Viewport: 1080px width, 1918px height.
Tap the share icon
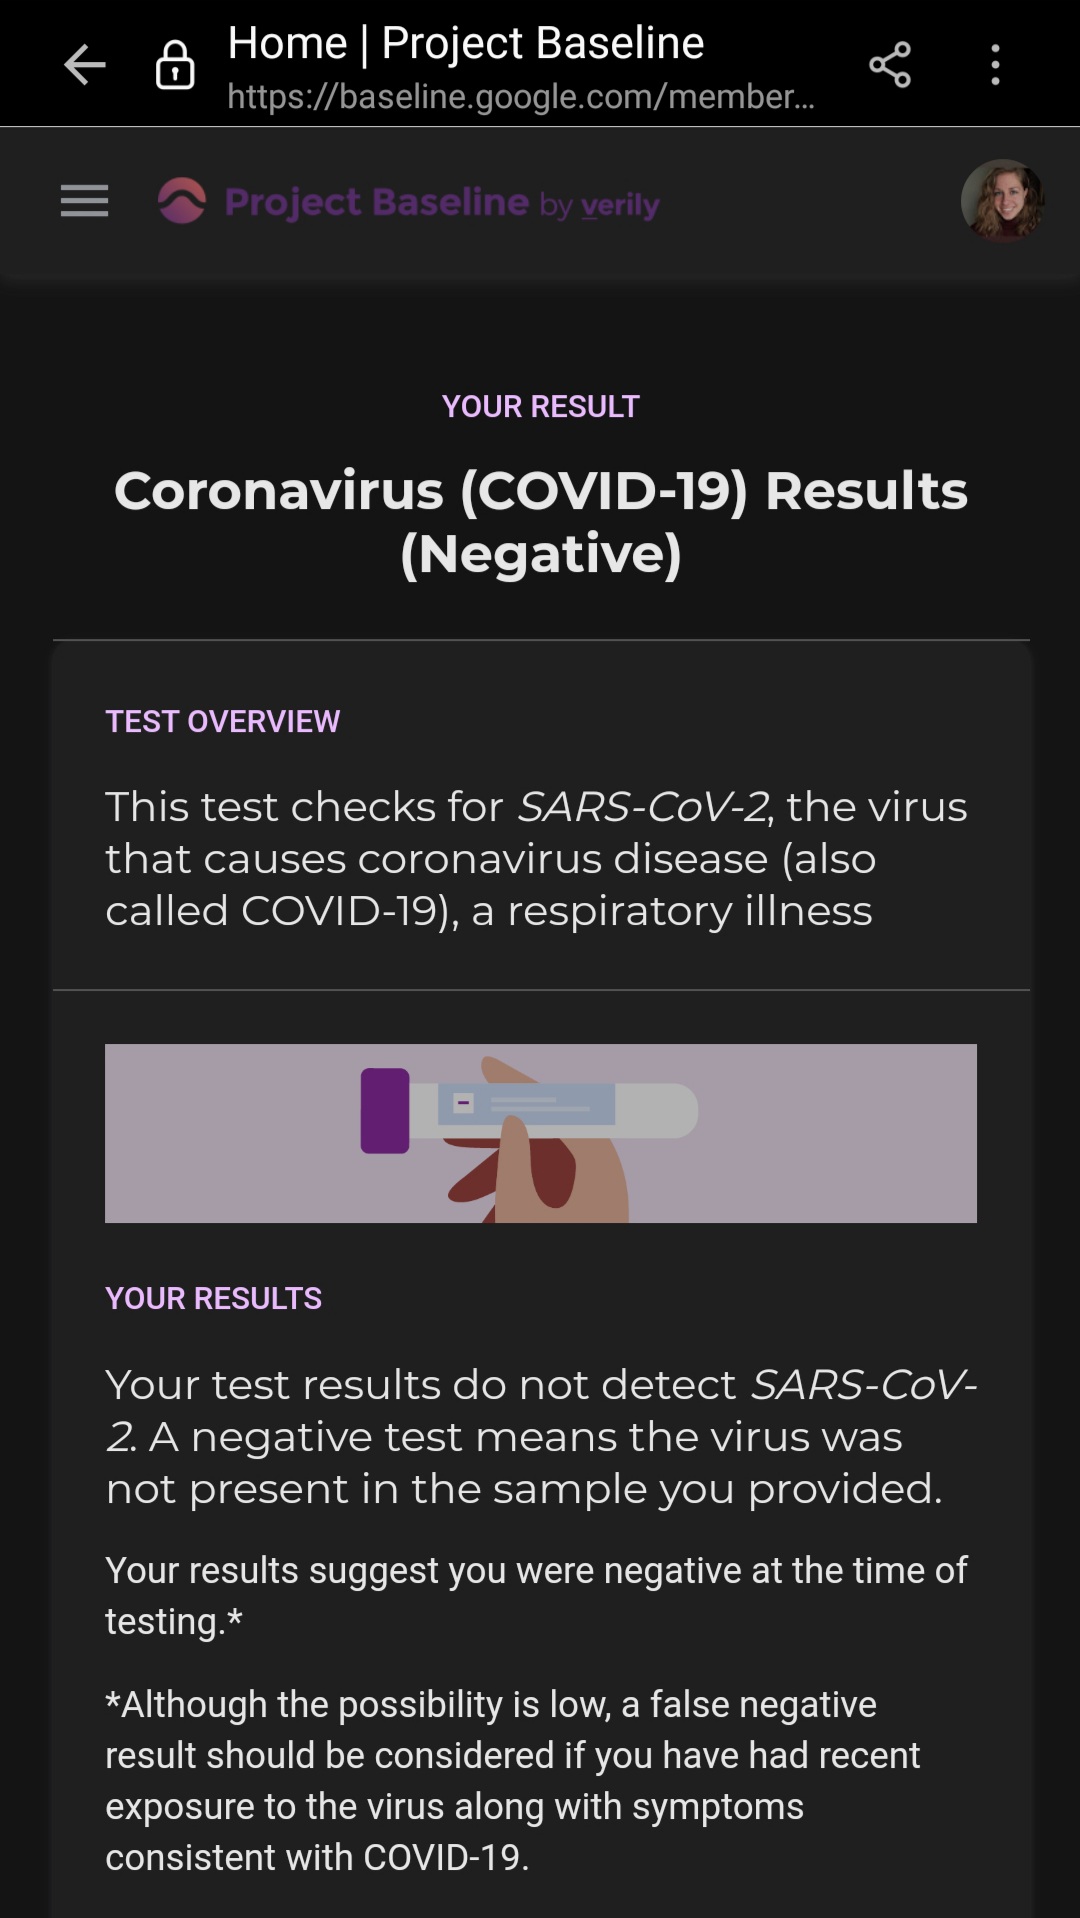[x=890, y=65]
